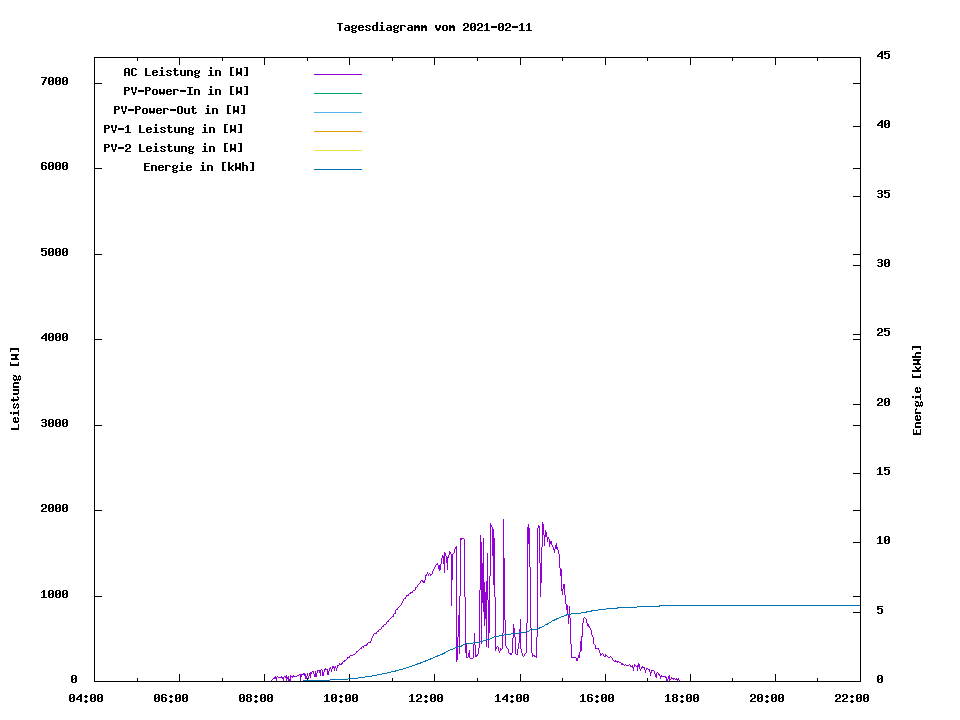Click the yellow PV-2 Leistung legend line sample
The width and height of the screenshot is (960, 720).
coord(337,150)
